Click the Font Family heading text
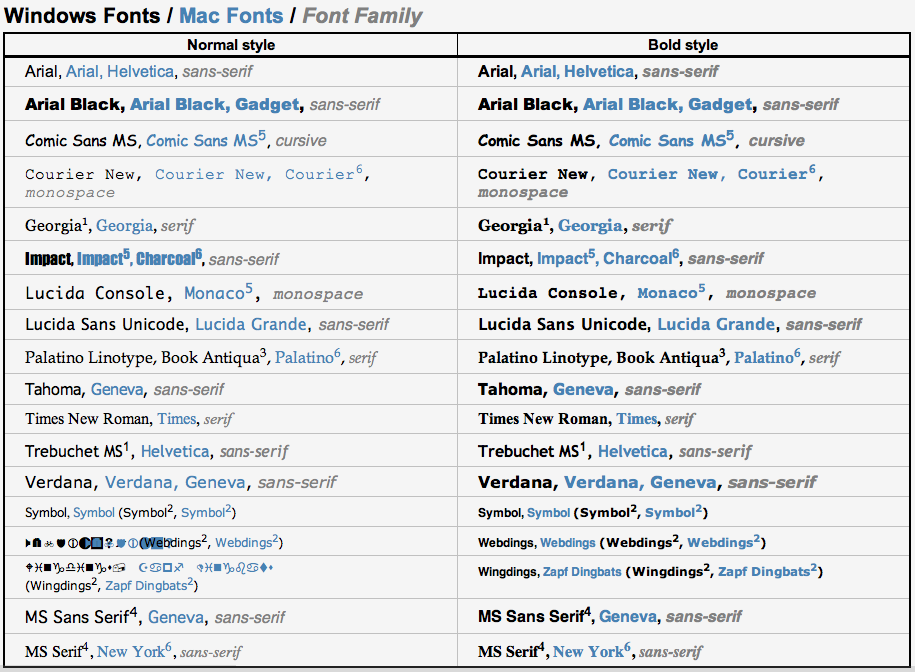This screenshot has height=672, width=915. coord(362,16)
